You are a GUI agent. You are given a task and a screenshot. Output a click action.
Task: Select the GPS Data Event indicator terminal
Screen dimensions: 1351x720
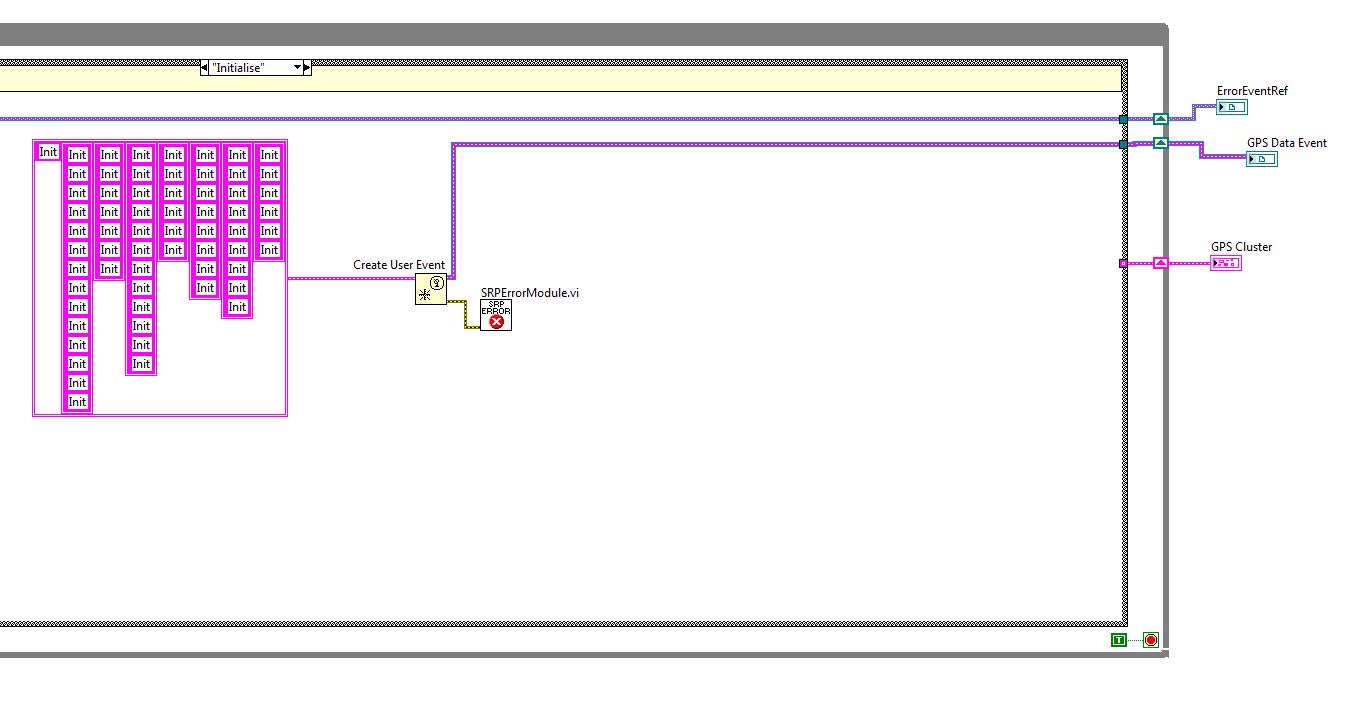(x=1262, y=159)
